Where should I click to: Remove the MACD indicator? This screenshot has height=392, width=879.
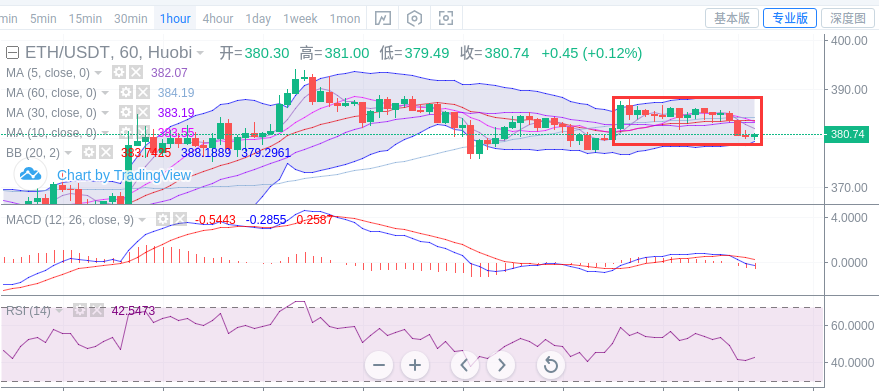click(x=179, y=219)
